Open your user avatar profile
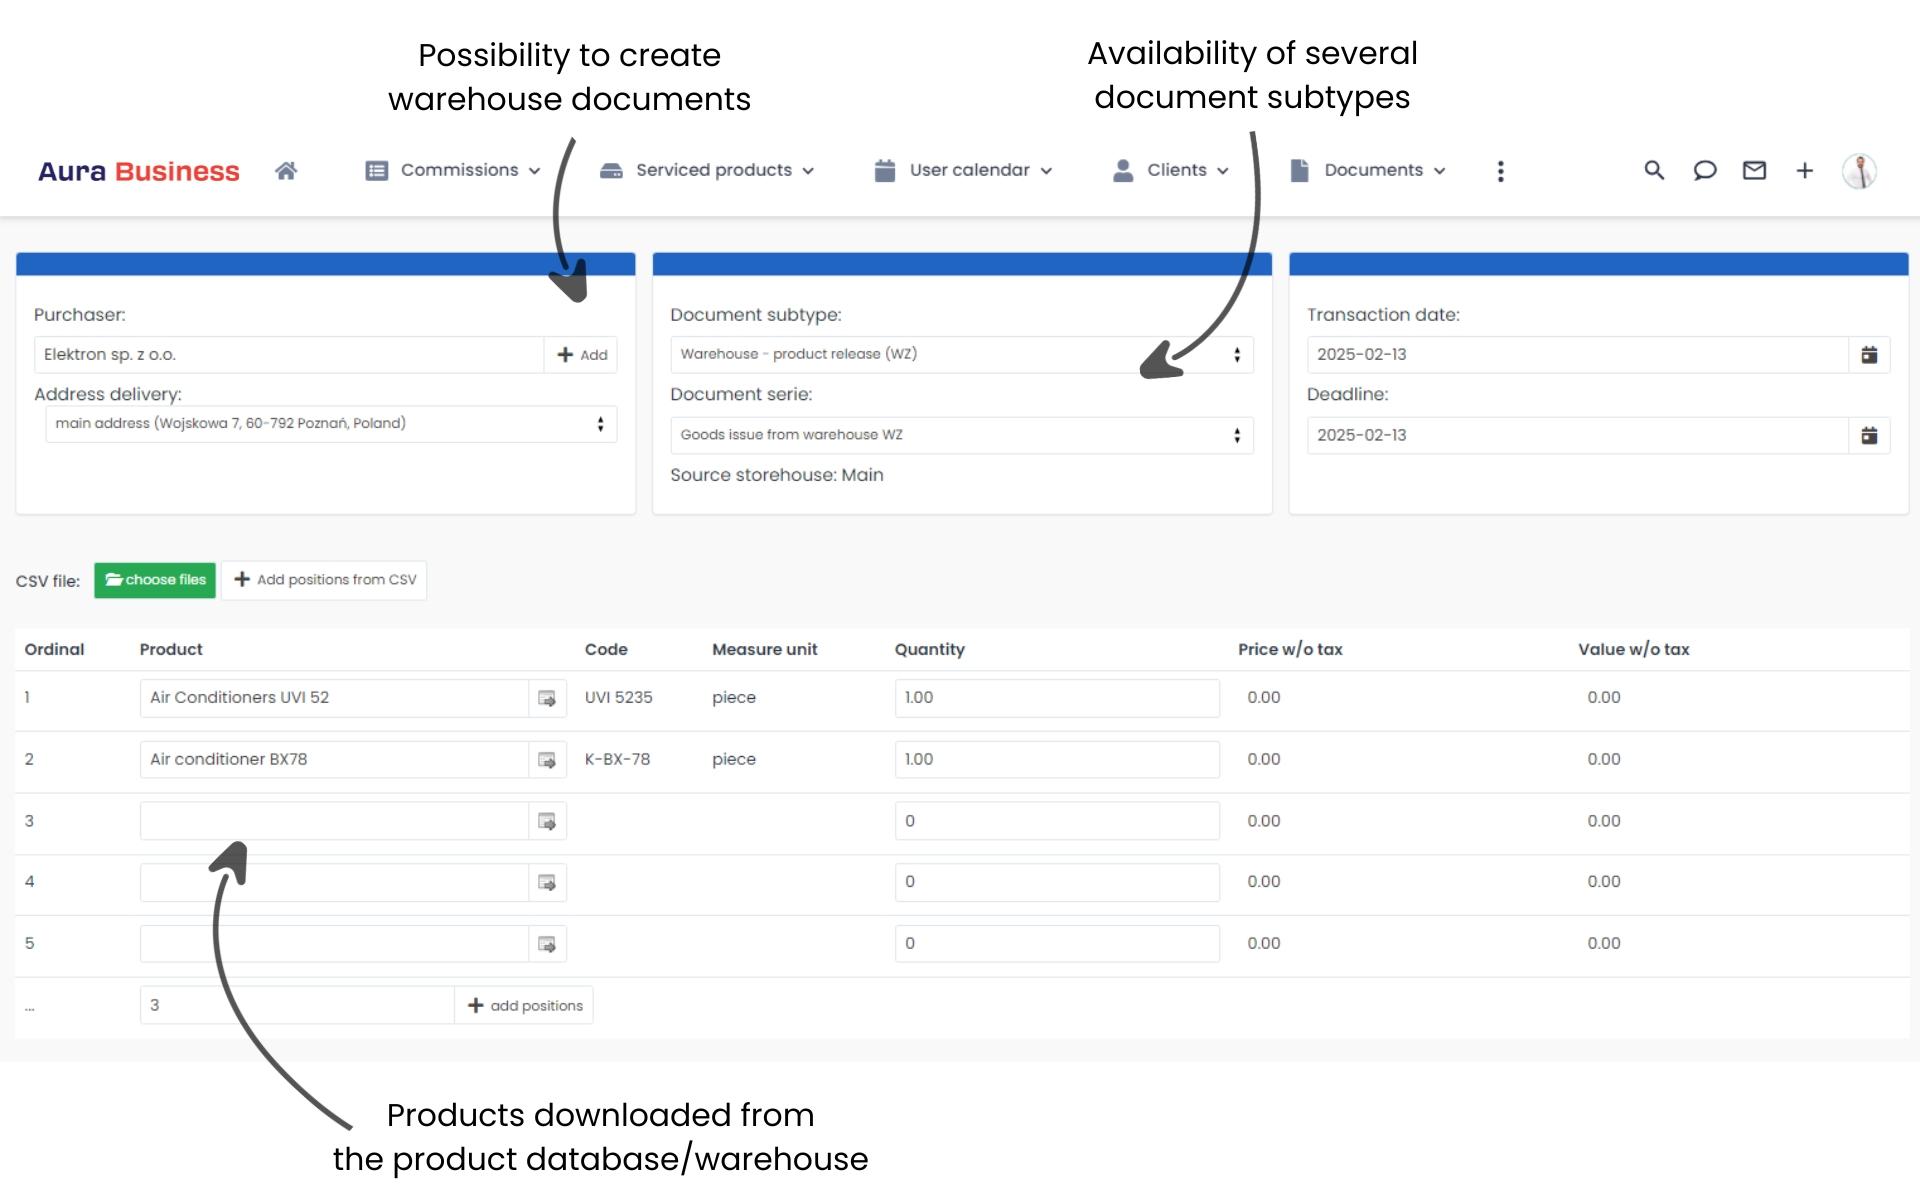Viewport: 1920px width, 1200px height. click(1860, 170)
